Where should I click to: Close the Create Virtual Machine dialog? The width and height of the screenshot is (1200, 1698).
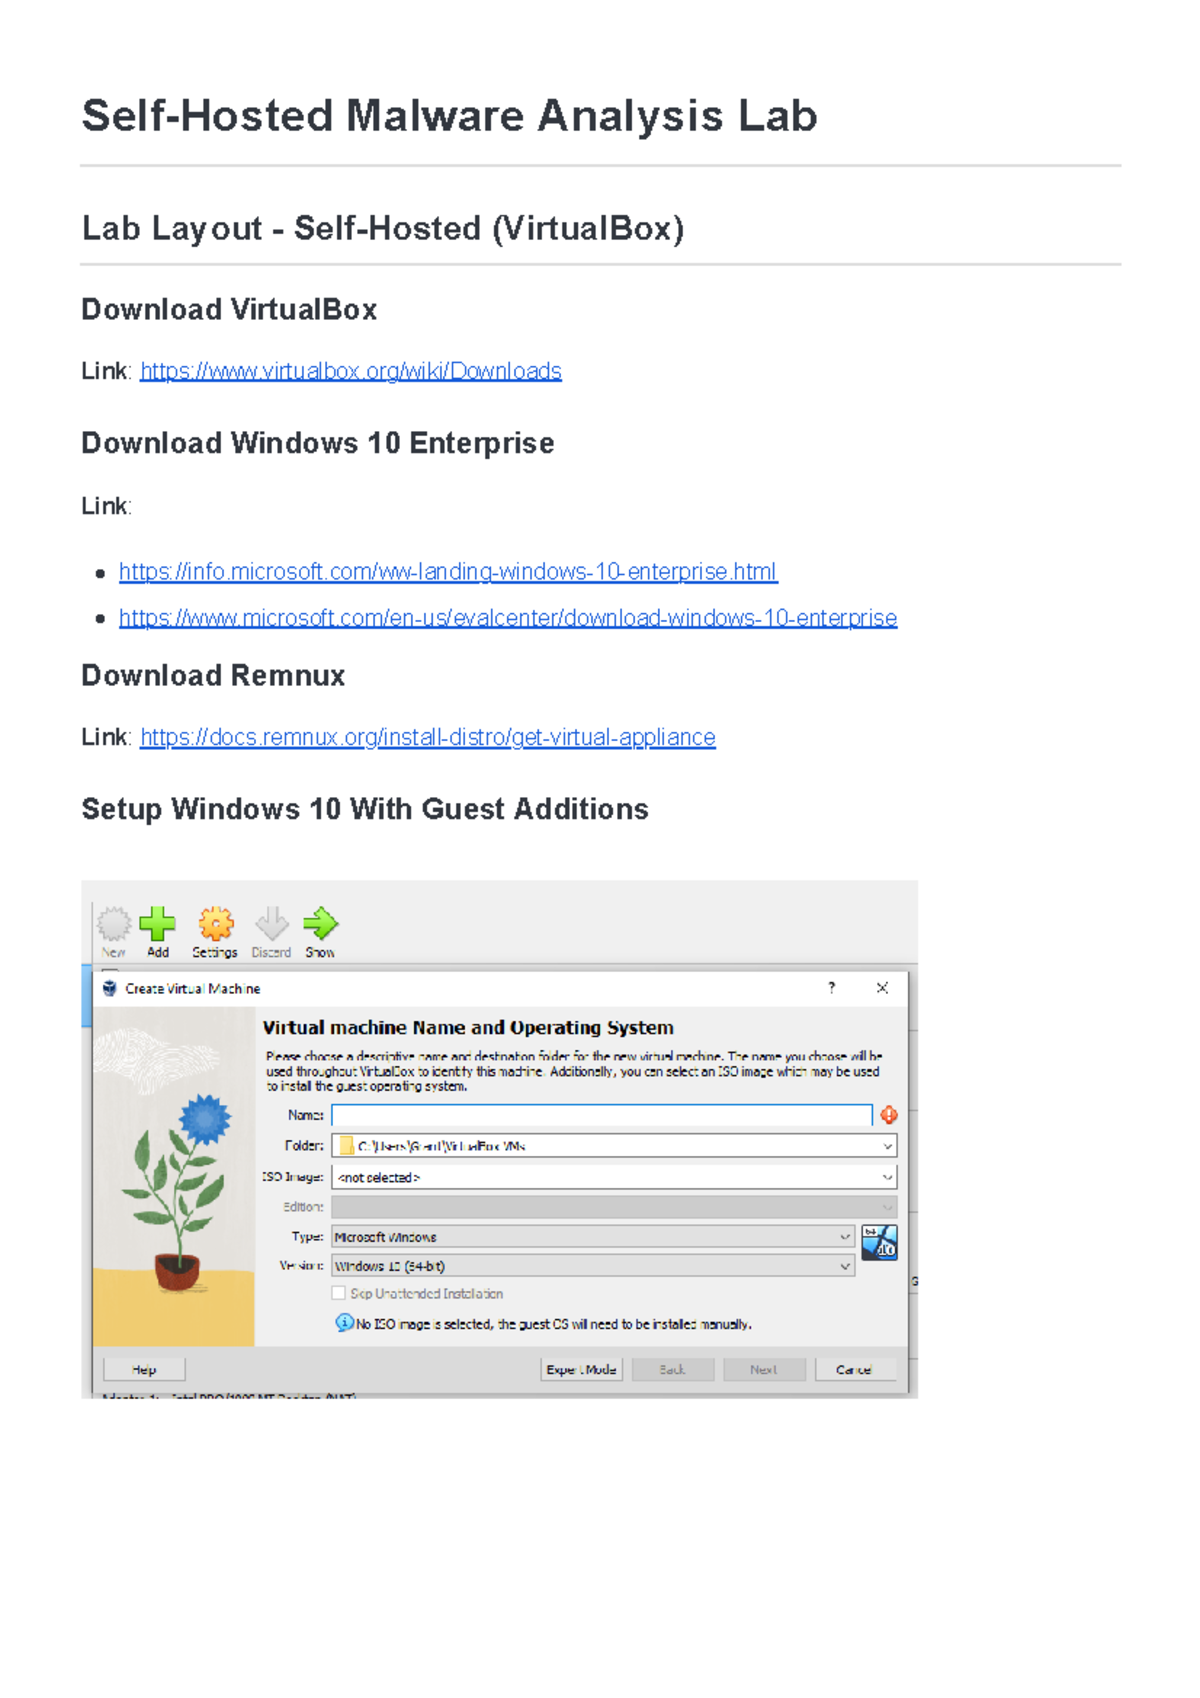coord(882,988)
